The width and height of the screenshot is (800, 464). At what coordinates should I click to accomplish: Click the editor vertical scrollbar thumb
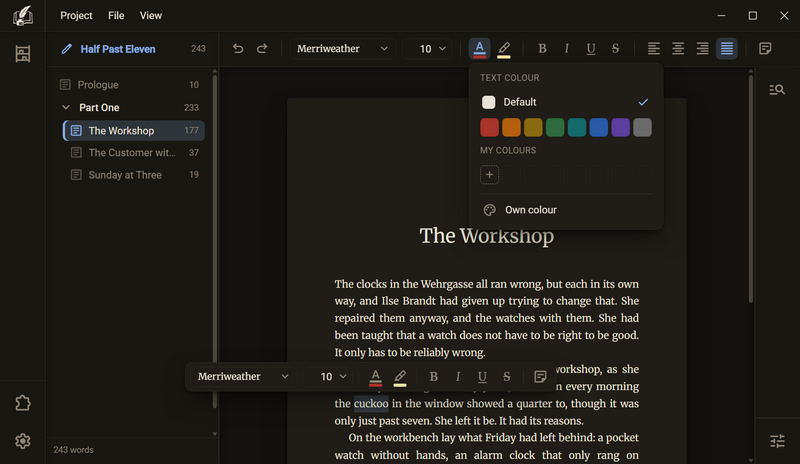point(751,189)
